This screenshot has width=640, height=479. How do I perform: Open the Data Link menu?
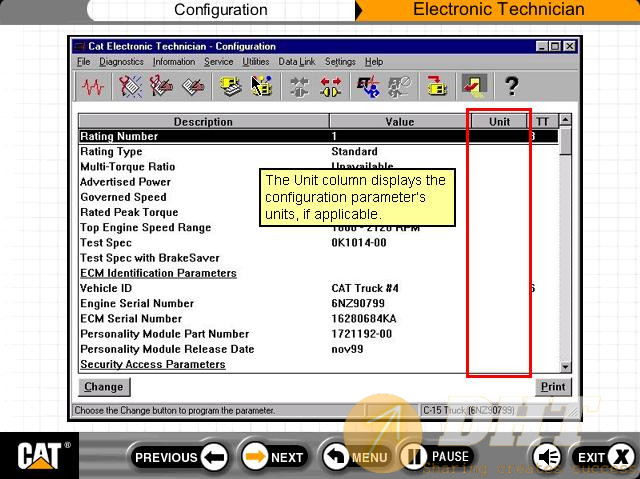[297, 62]
